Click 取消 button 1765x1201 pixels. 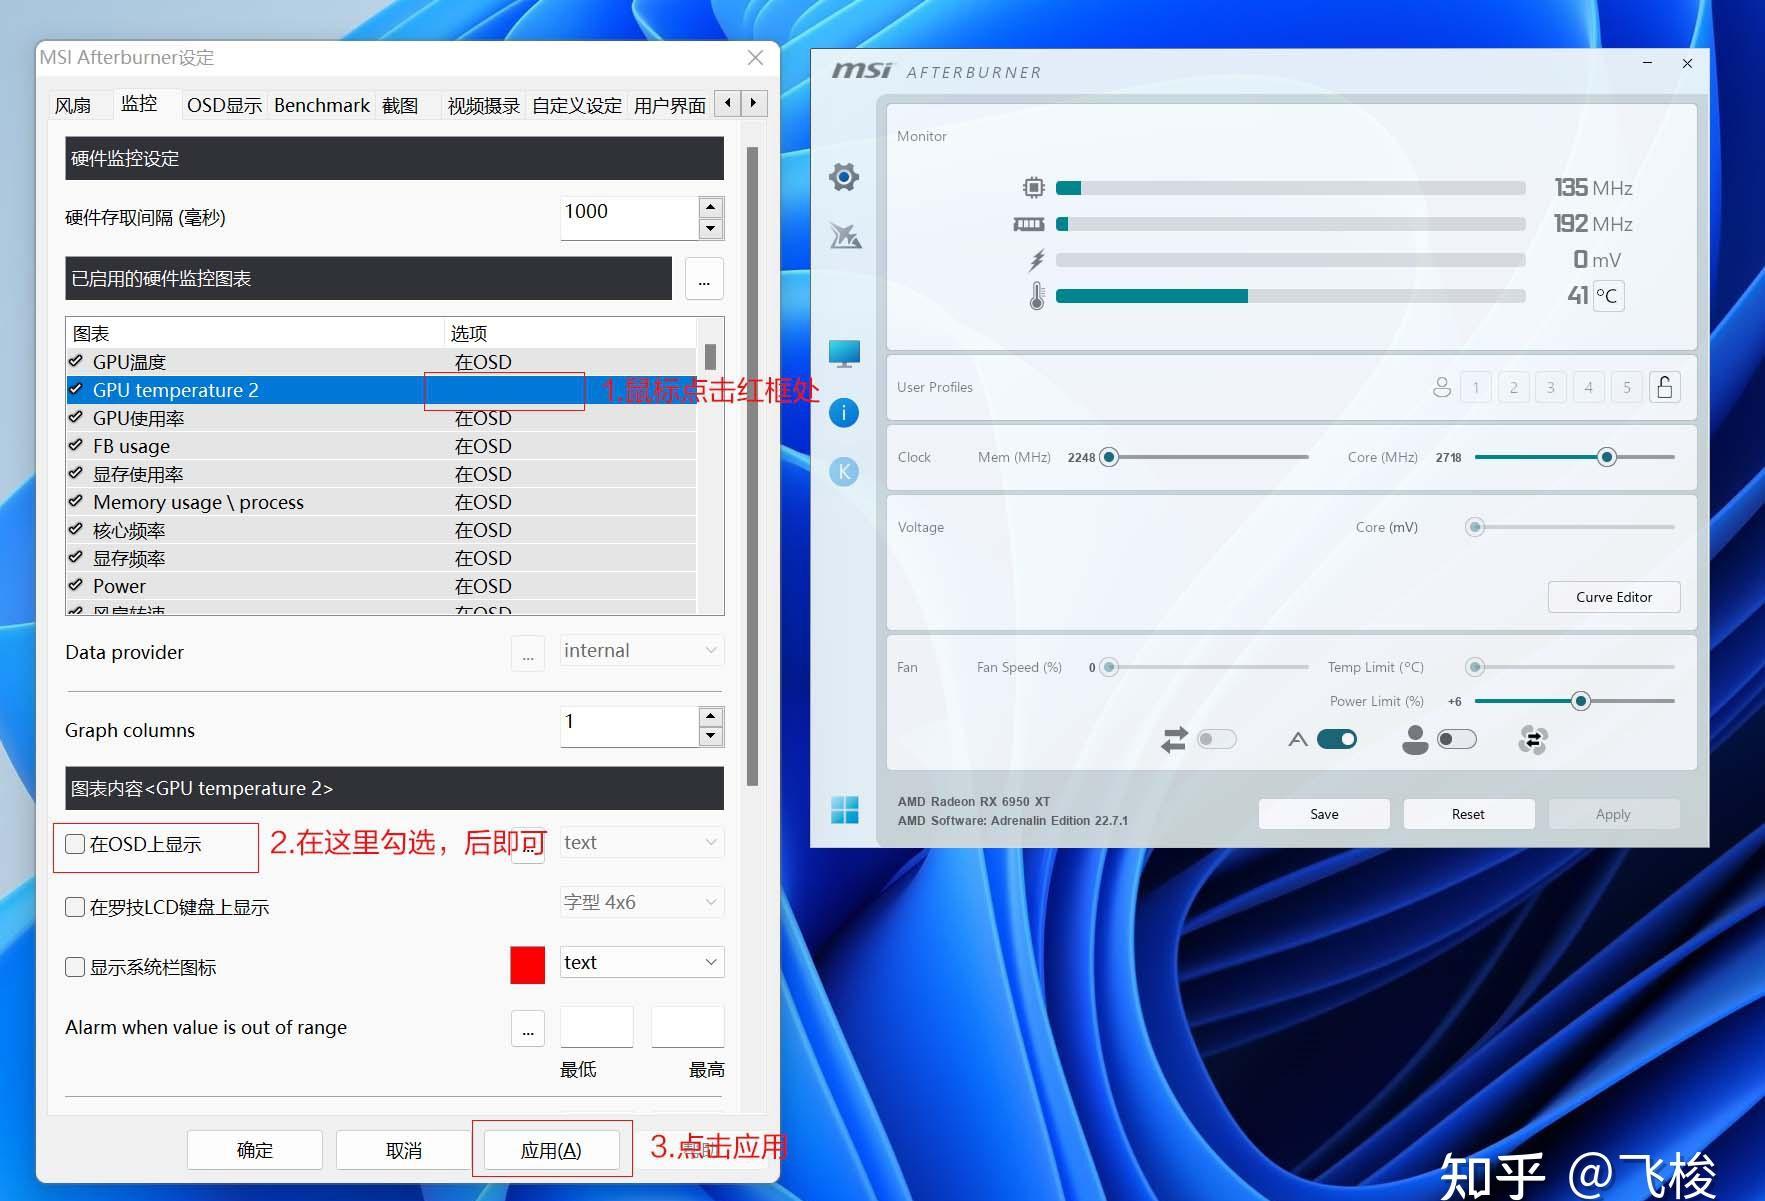tap(404, 1150)
